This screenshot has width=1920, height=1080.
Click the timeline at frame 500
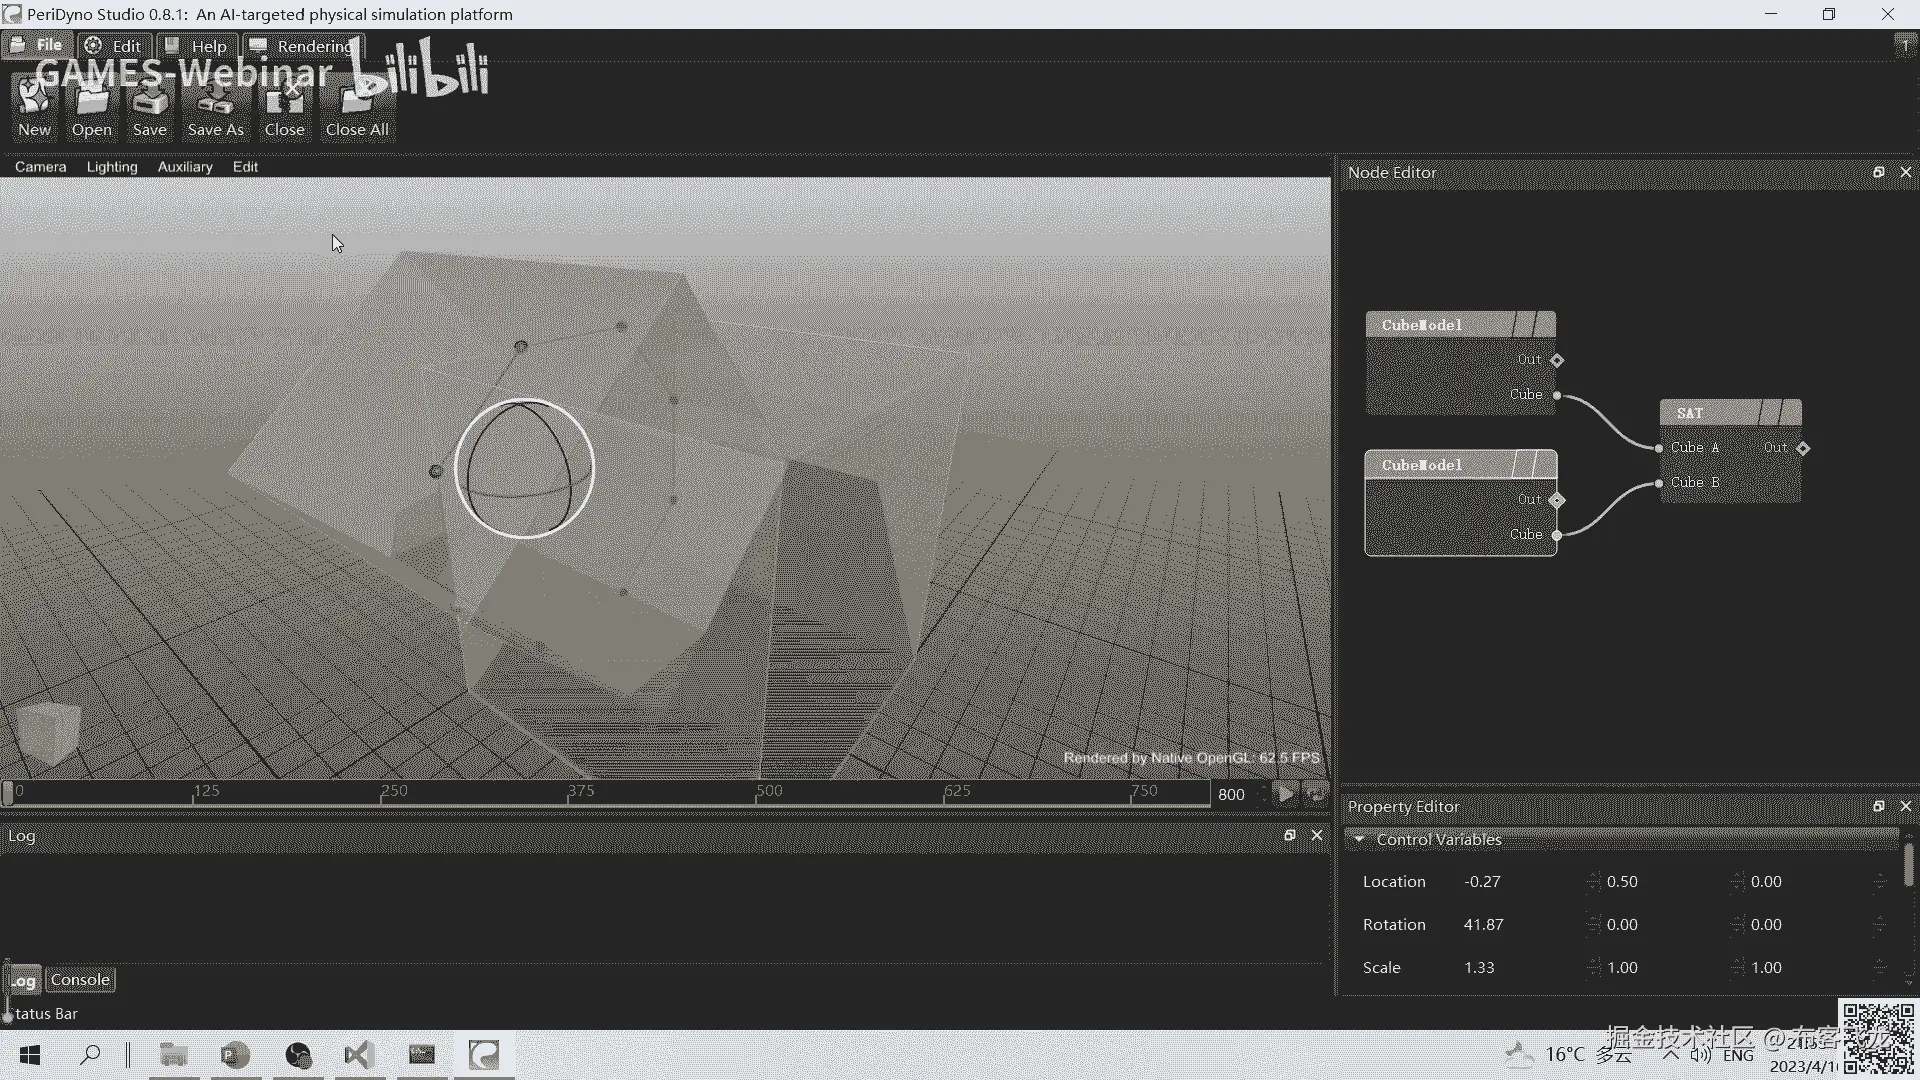coord(757,793)
